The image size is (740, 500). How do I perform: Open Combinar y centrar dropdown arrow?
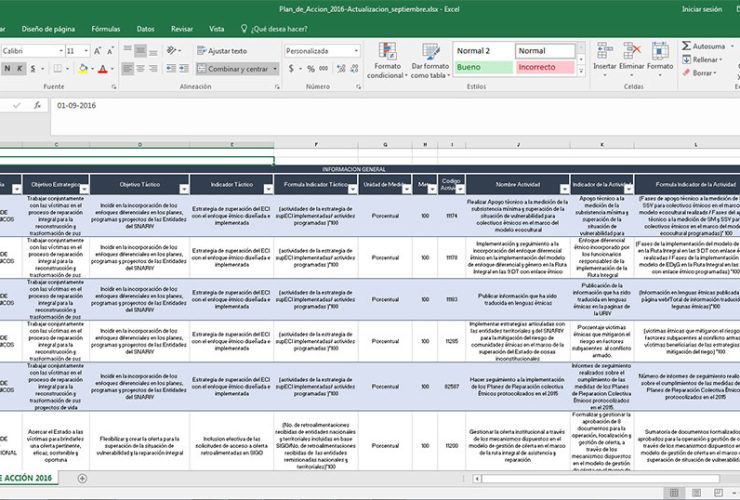click(275, 69)
